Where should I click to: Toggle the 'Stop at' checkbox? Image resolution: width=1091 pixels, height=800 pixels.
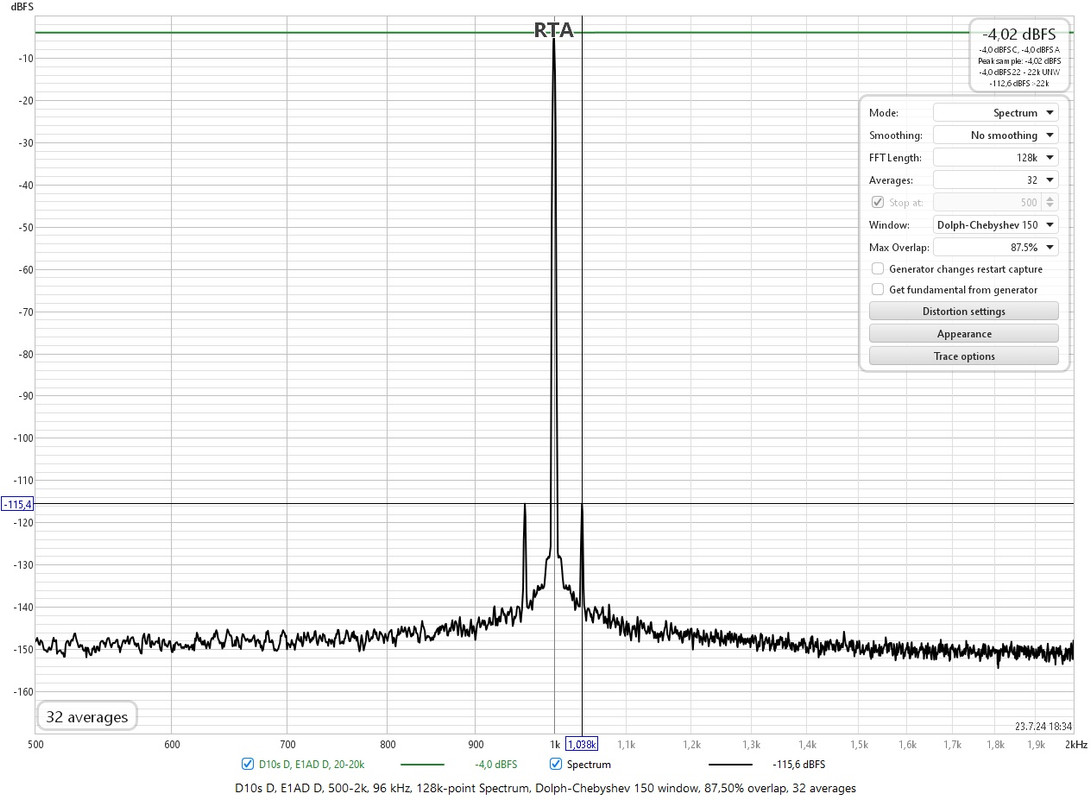click(x=877, y=202)
